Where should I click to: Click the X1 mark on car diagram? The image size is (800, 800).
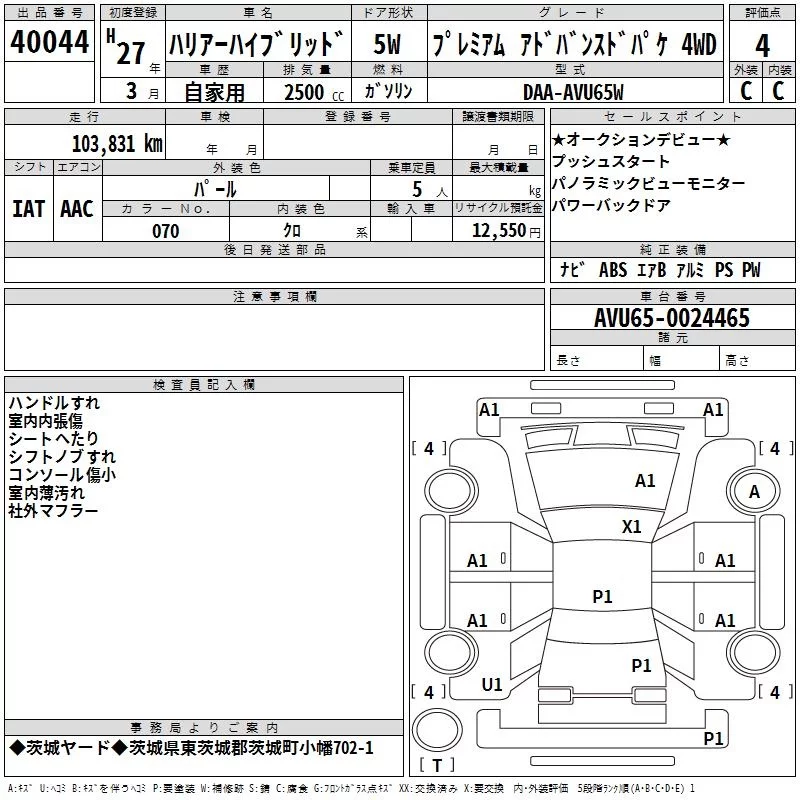click(631, 527)
